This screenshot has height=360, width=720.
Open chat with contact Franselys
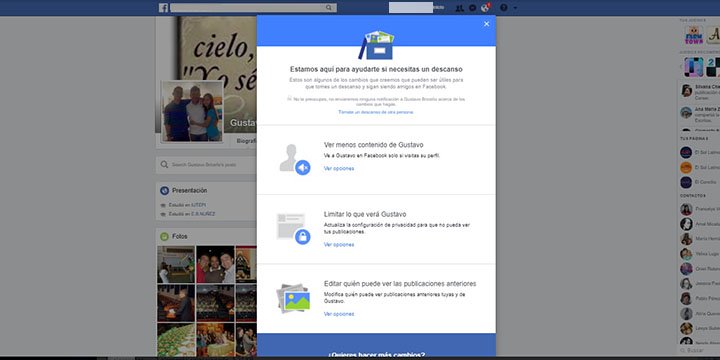[699, 209]
